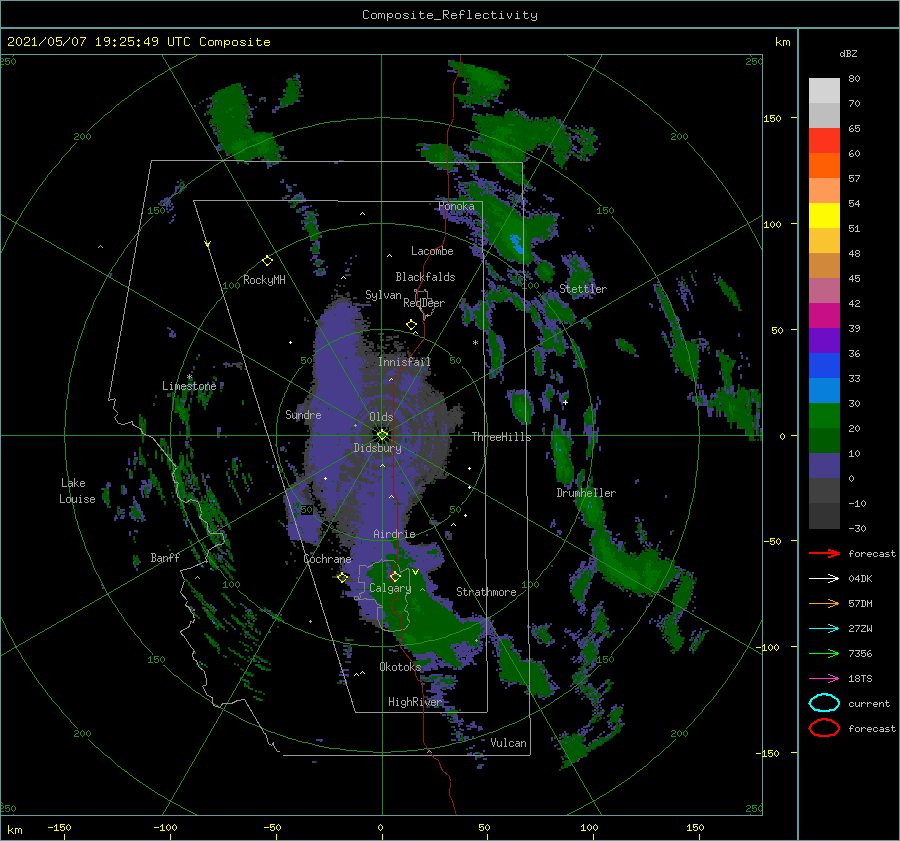Click the Ponoka city label
This screenshot has height=841, width=900.
456,206
